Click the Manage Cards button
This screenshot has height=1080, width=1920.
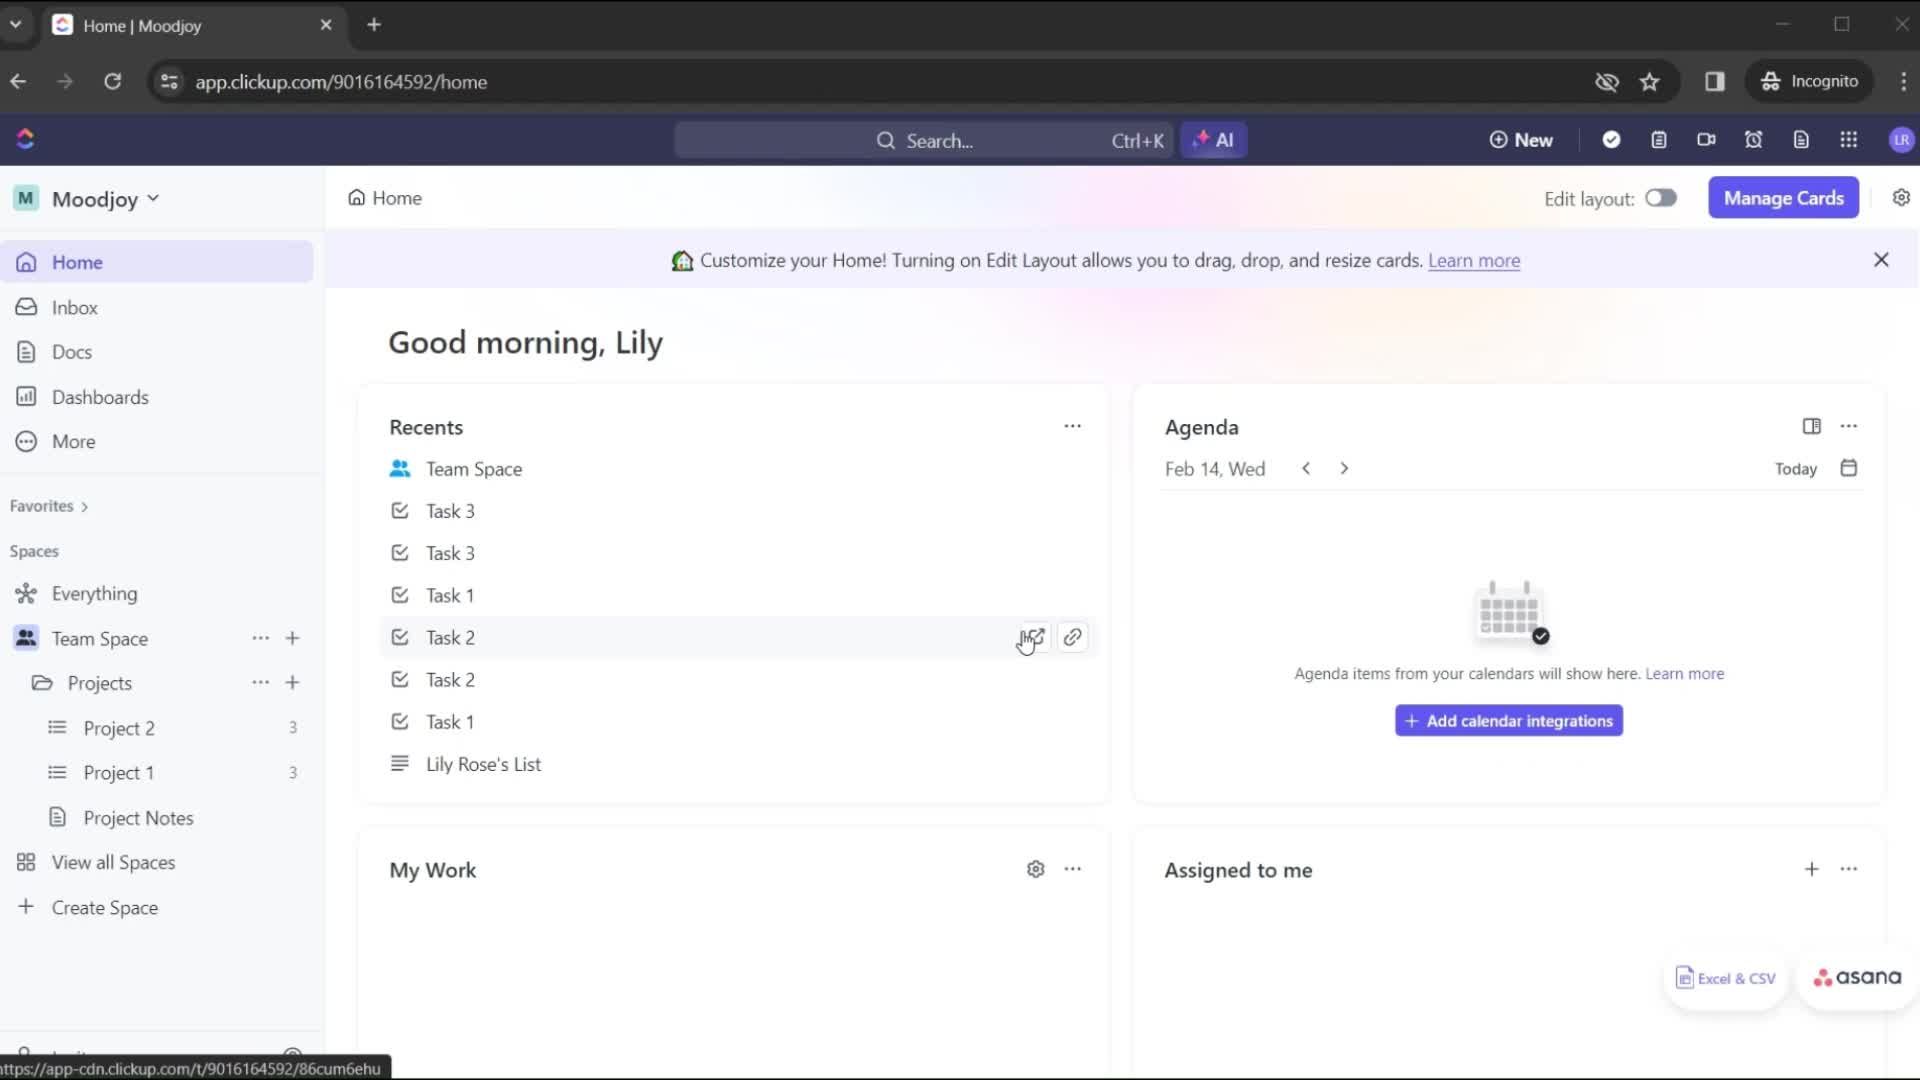pos(1784,198)
